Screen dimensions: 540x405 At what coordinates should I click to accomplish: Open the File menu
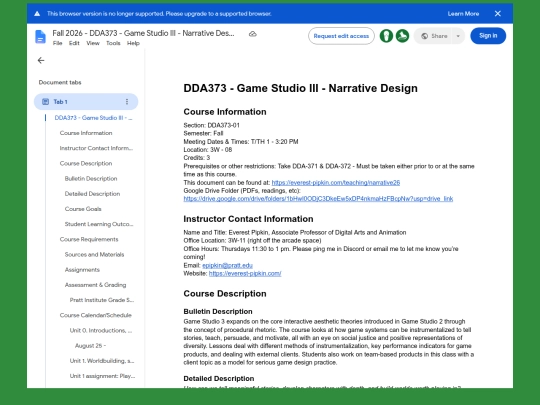pyautogui.click(x=57, y=43)
